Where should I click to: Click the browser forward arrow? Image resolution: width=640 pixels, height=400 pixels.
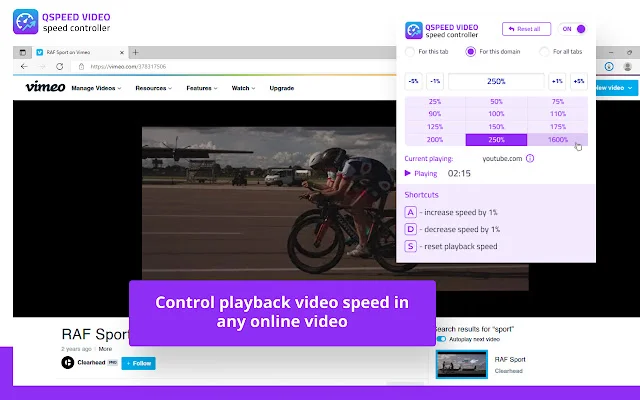click(x=42, y=67)
